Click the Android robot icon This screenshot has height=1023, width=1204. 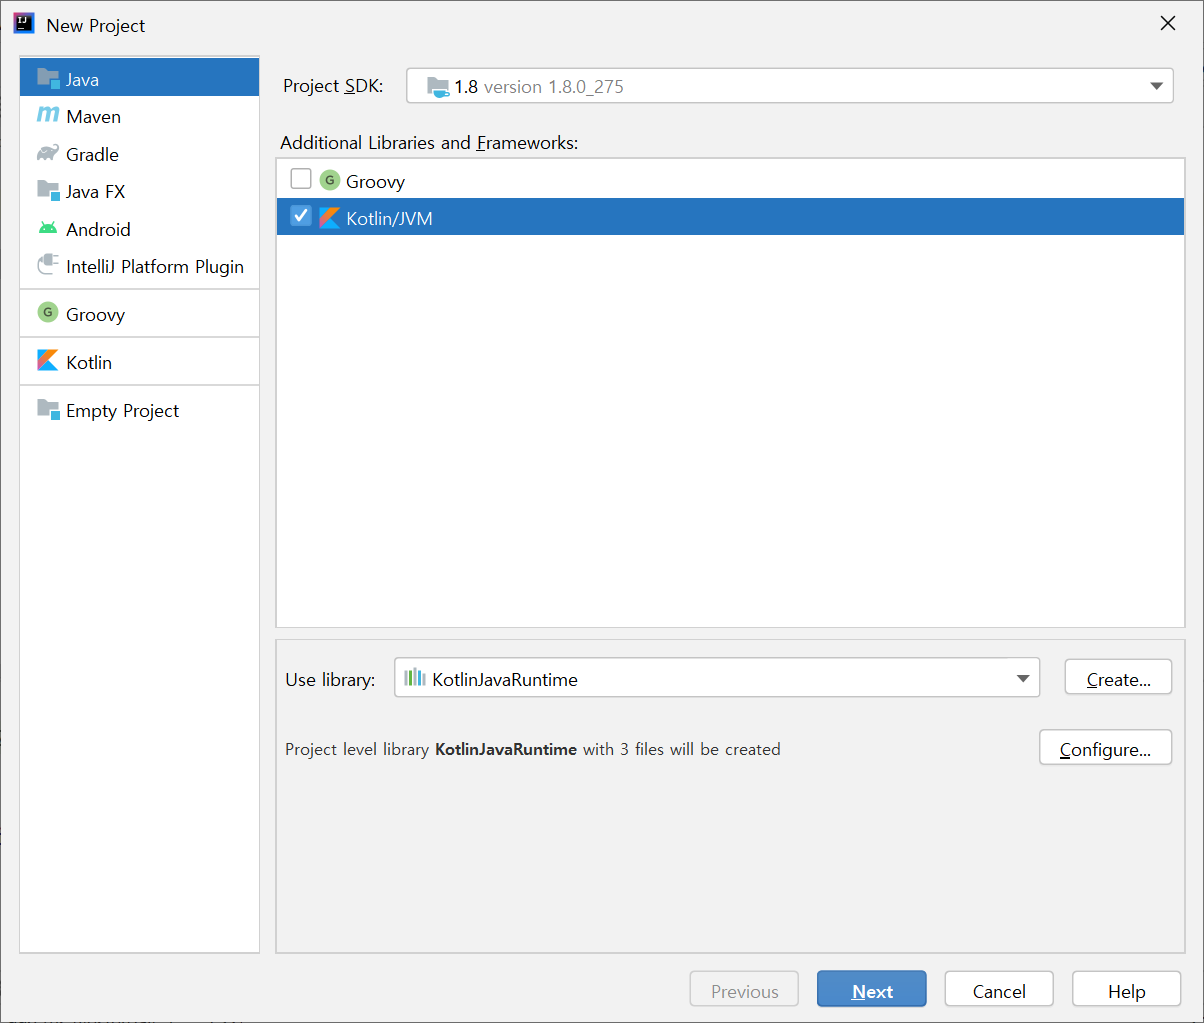(48, 229)
